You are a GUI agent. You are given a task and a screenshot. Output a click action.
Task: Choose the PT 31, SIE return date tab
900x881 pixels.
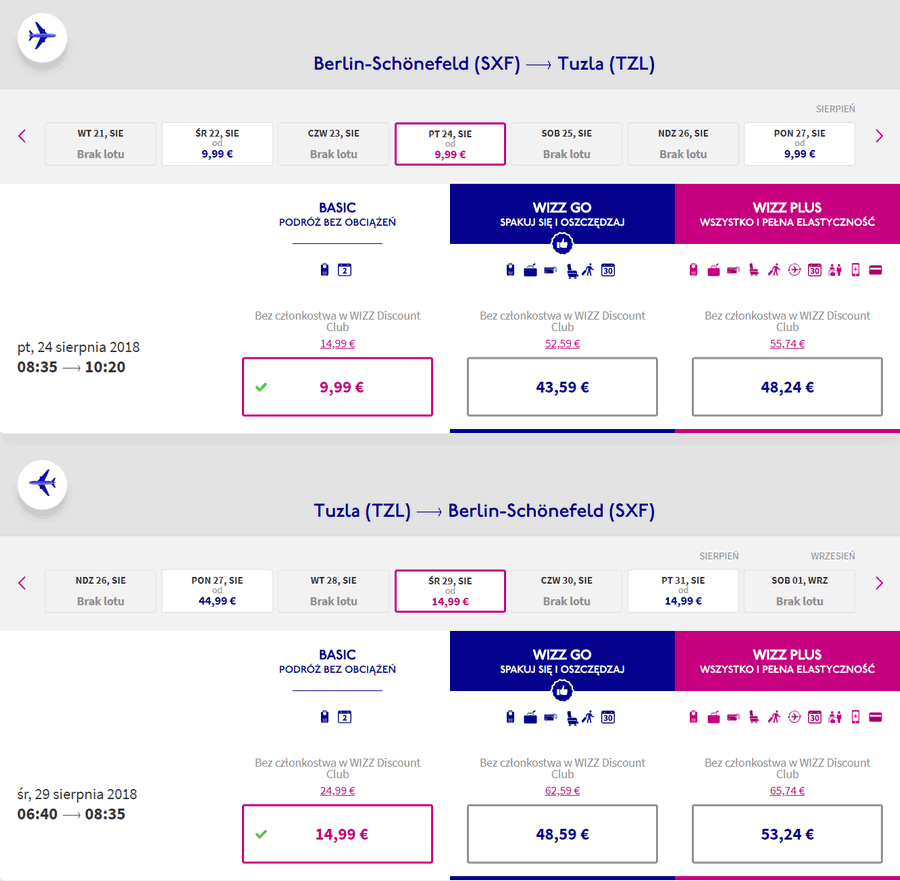pos(683,591)
